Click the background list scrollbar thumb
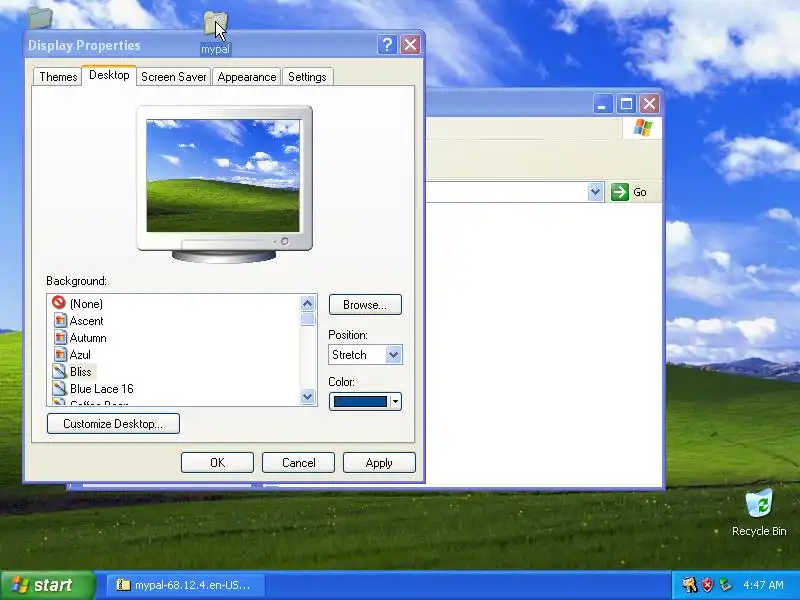The width and height of the screenshot is (800, 600). (308, 319)
